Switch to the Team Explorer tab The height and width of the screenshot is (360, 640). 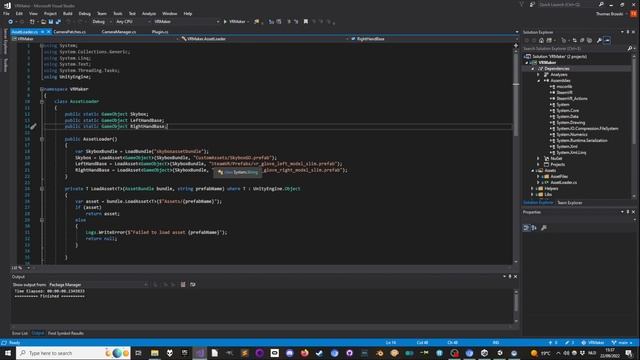click(570, 203)
